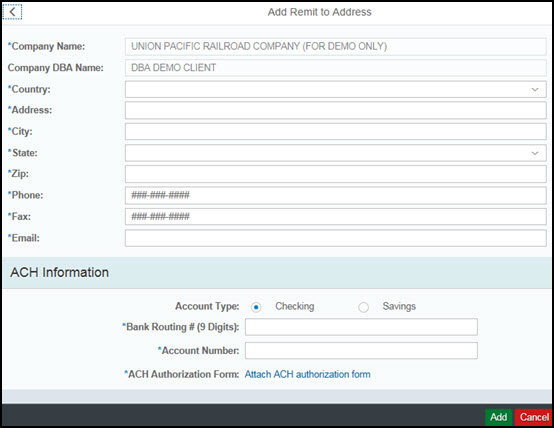Screen dimensions: 554x428
Task: Click the Fax number field
Action: tap(335, 216)
